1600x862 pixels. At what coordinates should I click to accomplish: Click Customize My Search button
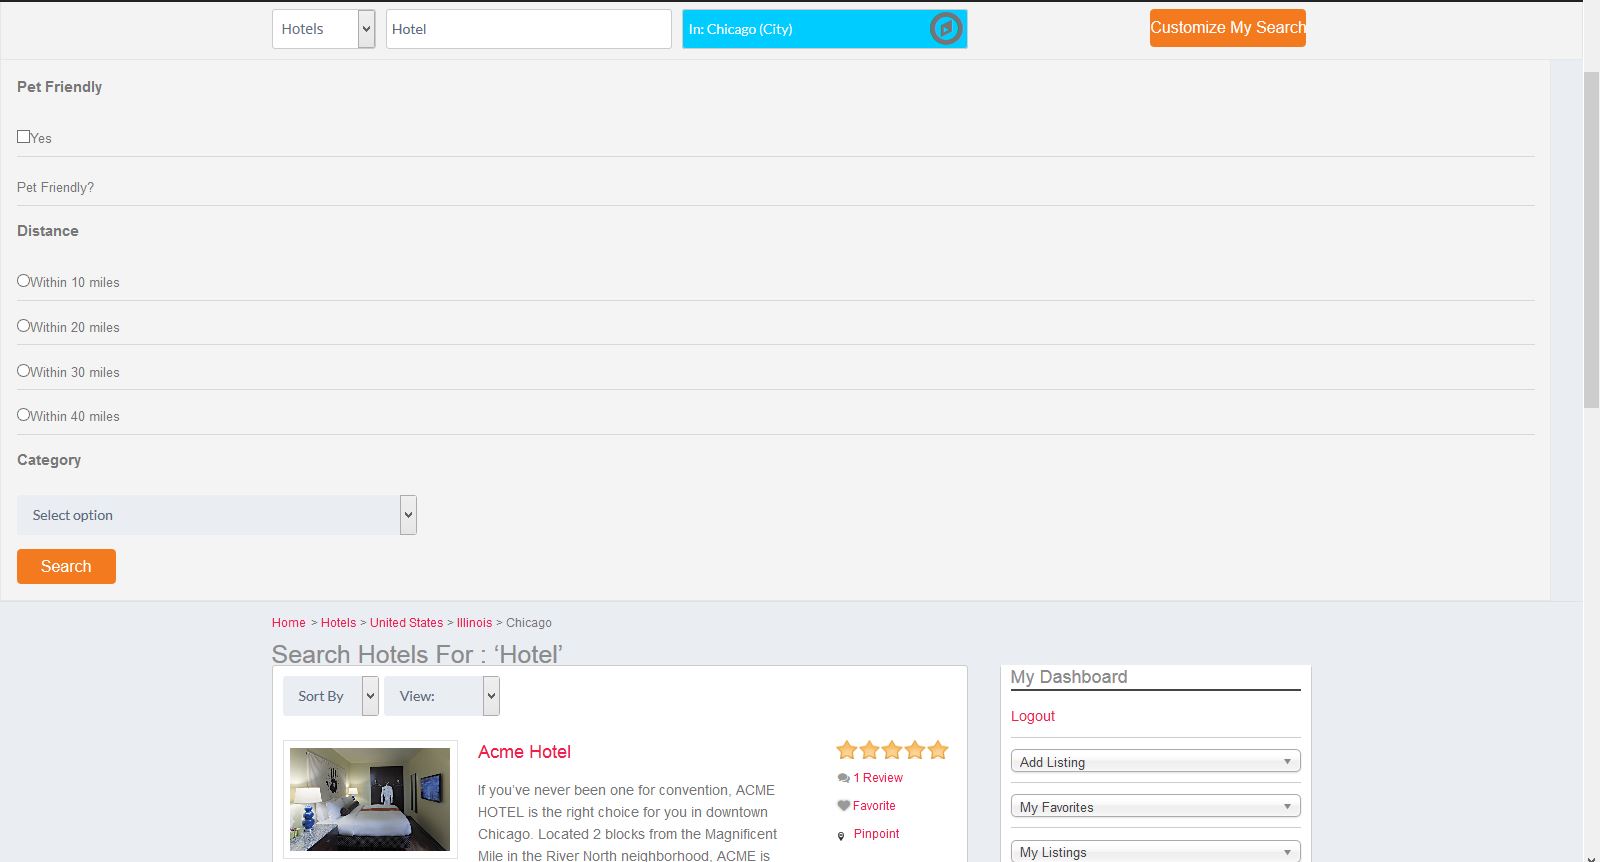[x=1228, y=28]
